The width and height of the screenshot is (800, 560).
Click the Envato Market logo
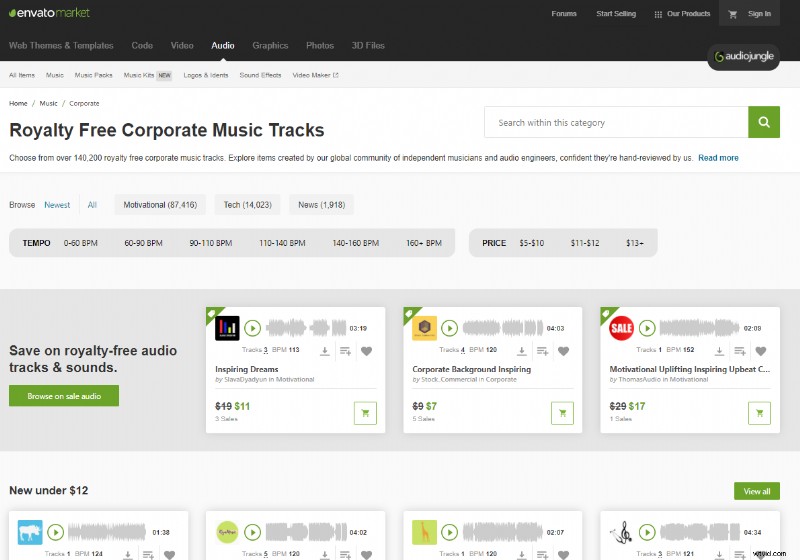coord(49,13)
